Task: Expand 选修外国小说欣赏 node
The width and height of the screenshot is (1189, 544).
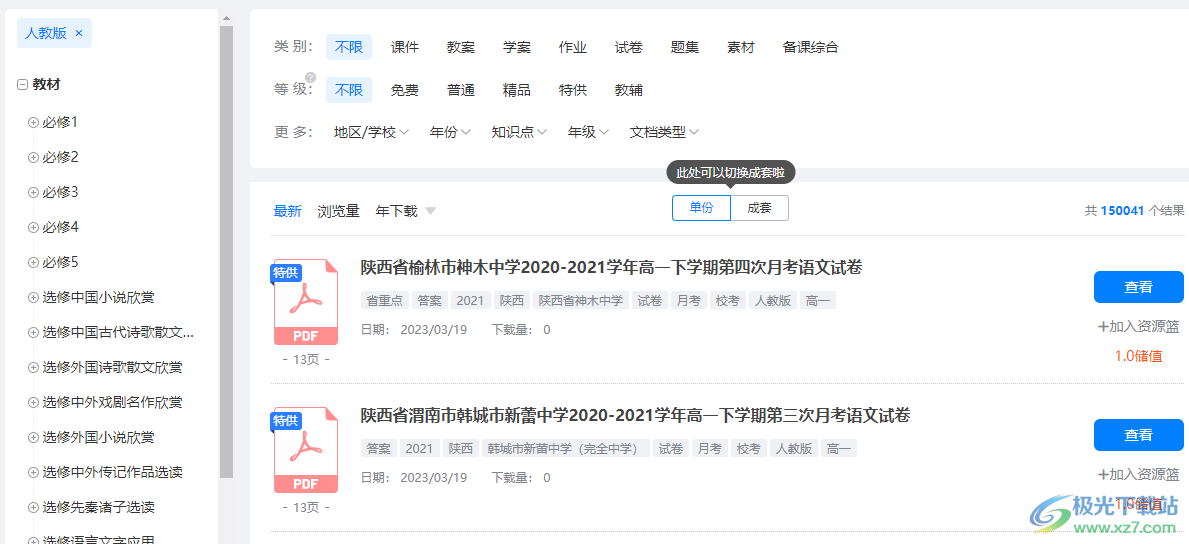Action: point(33,437)
